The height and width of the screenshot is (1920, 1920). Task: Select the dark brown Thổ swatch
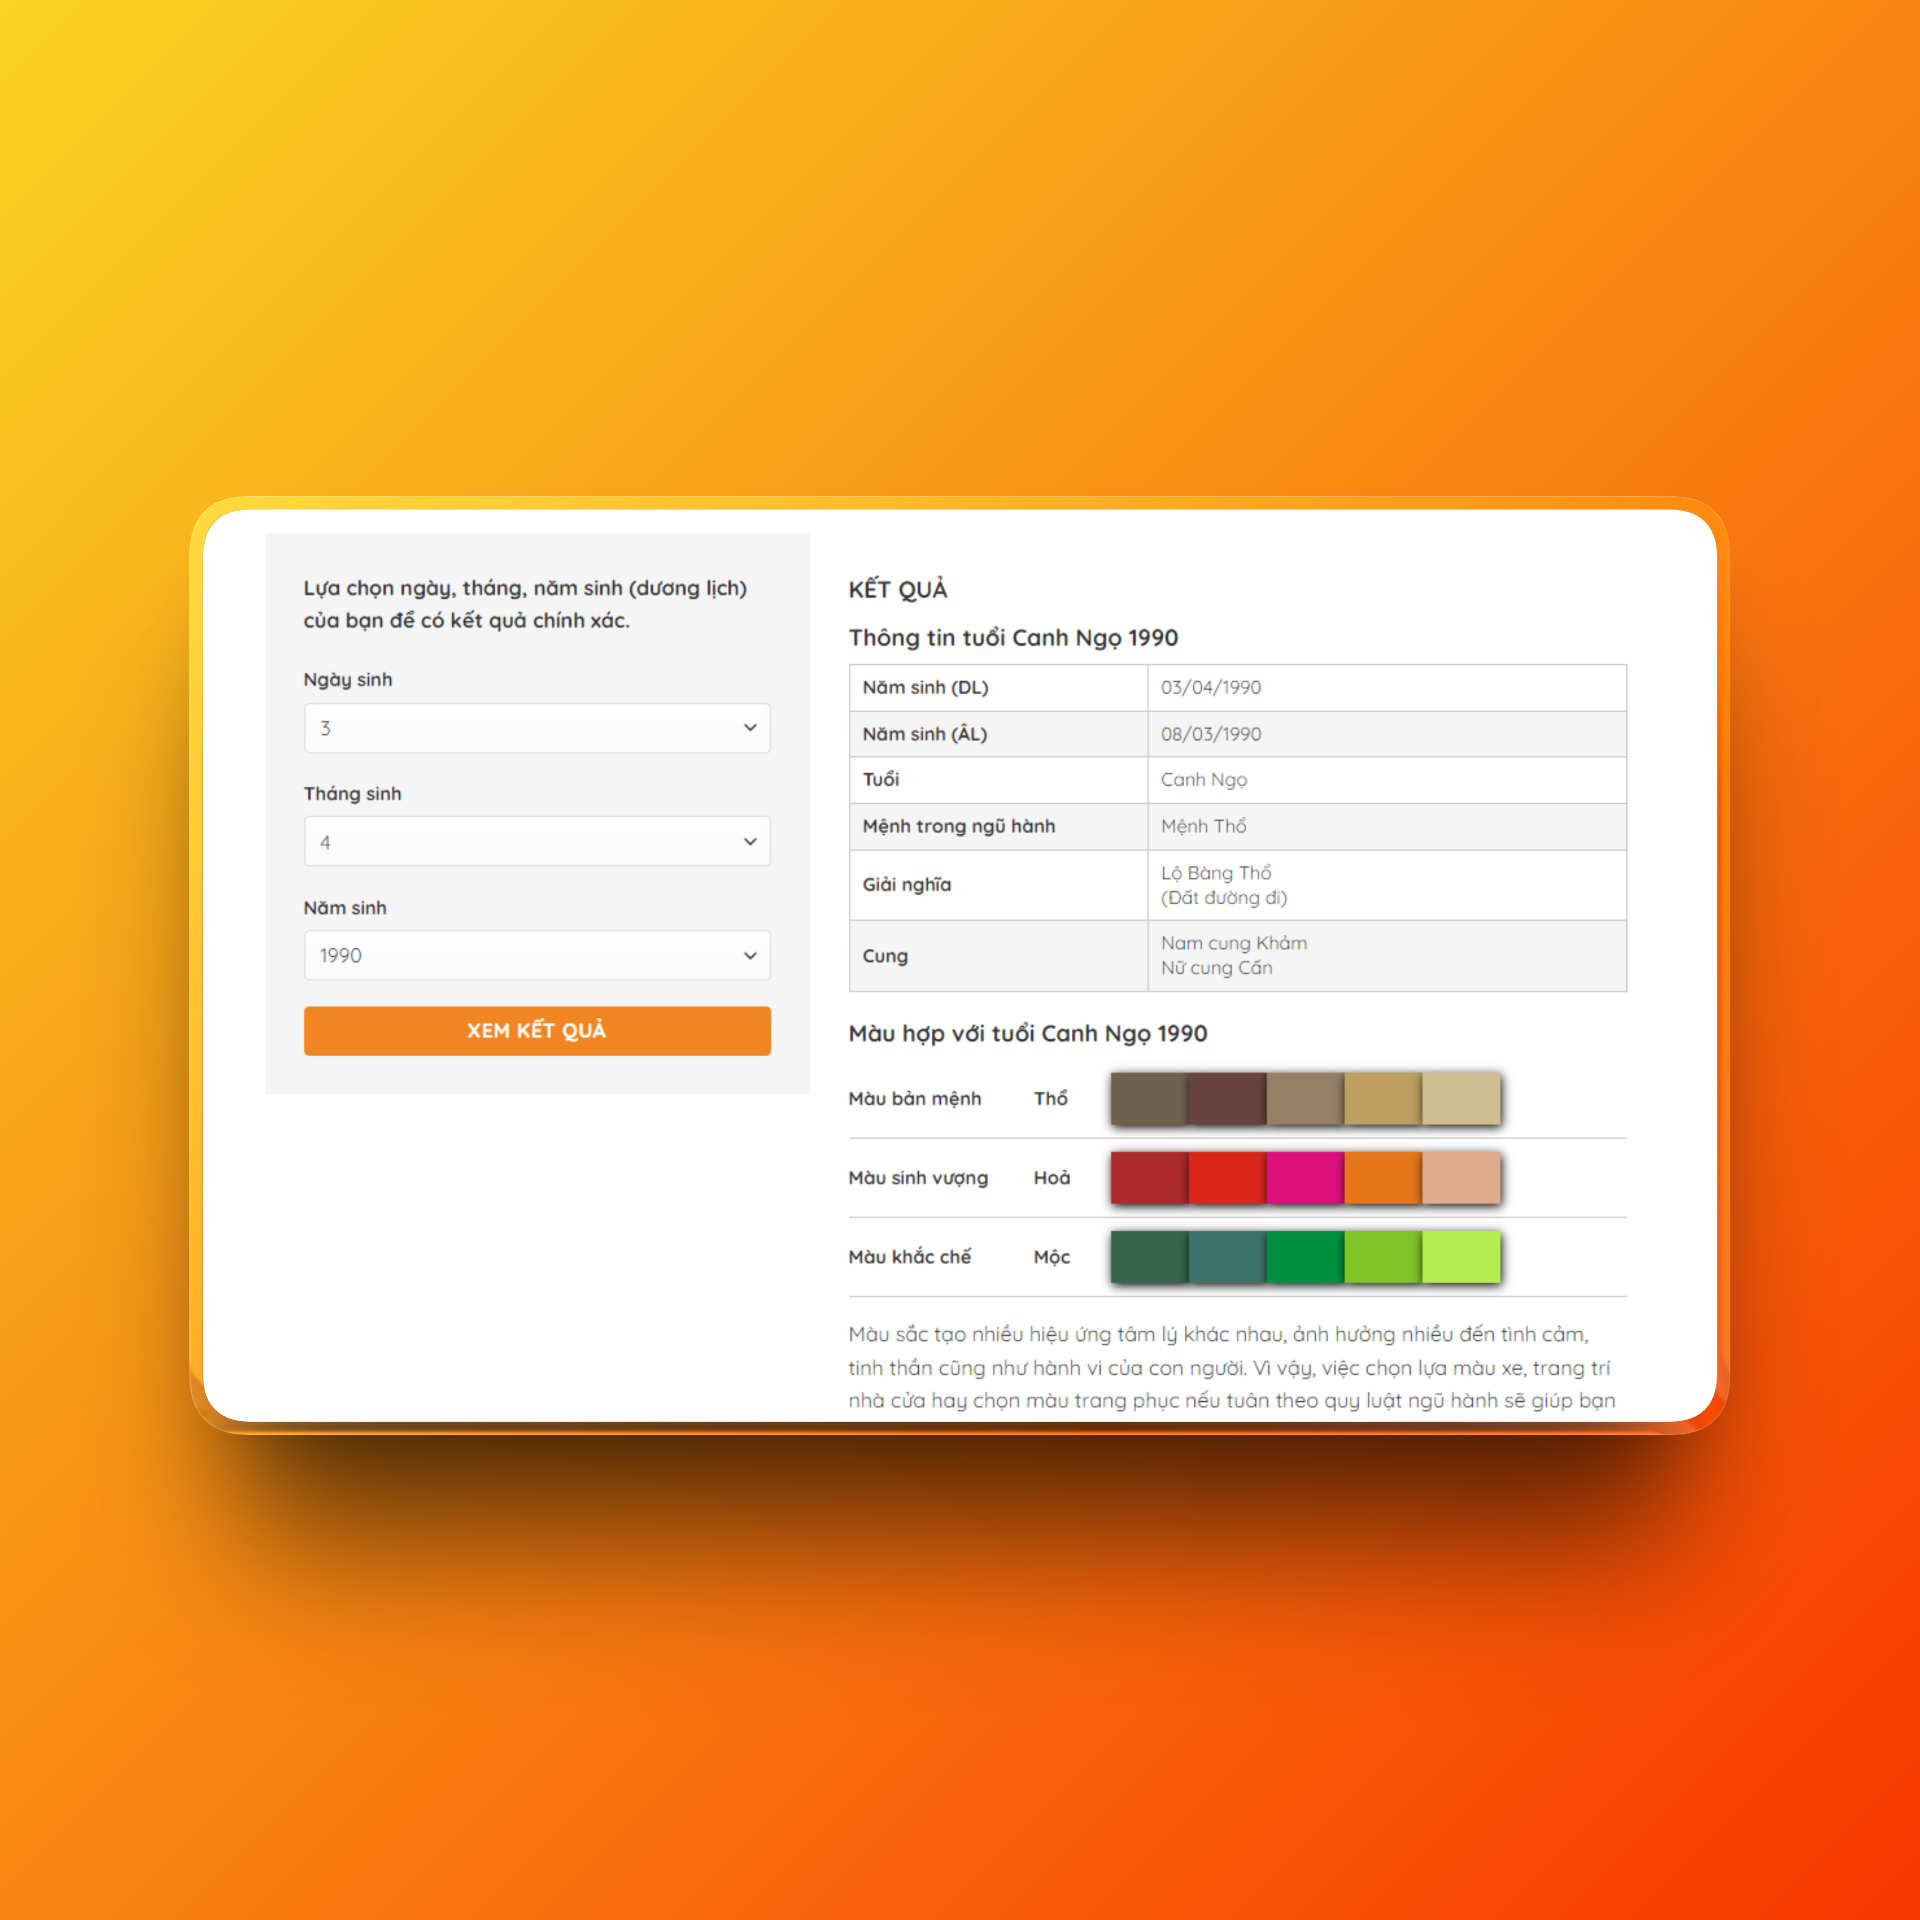point(1148,1098)
